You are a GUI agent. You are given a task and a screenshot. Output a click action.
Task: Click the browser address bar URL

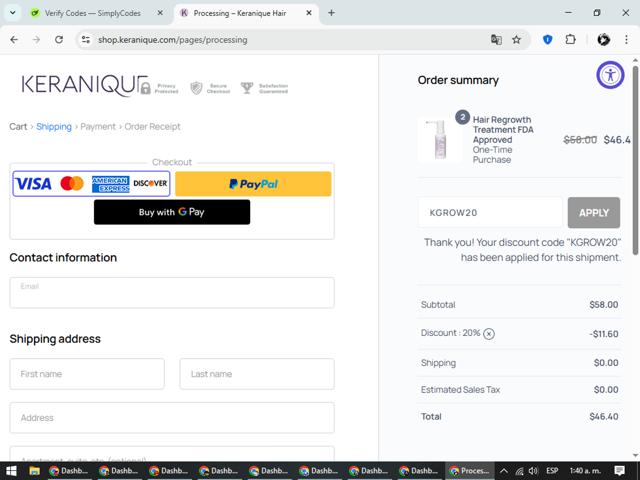(x=173, y=40)
